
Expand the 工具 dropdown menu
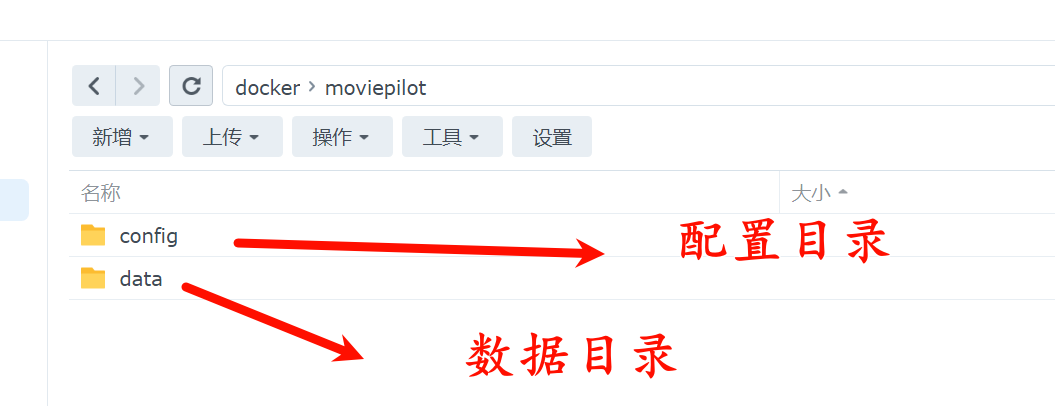(452, 137)
